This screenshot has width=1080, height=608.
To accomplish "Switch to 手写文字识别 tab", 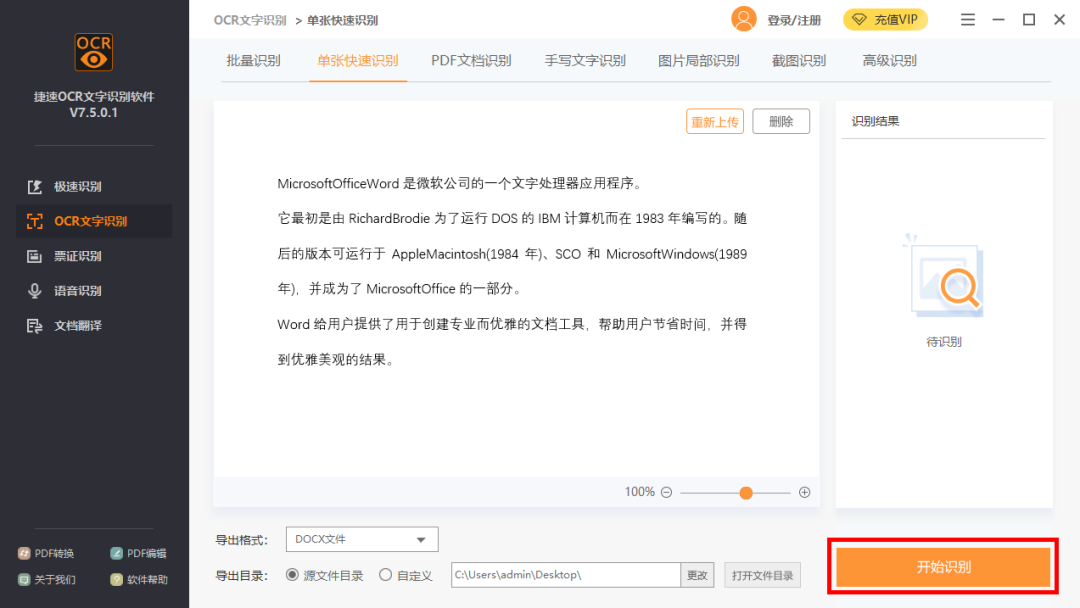I will 585,61.
